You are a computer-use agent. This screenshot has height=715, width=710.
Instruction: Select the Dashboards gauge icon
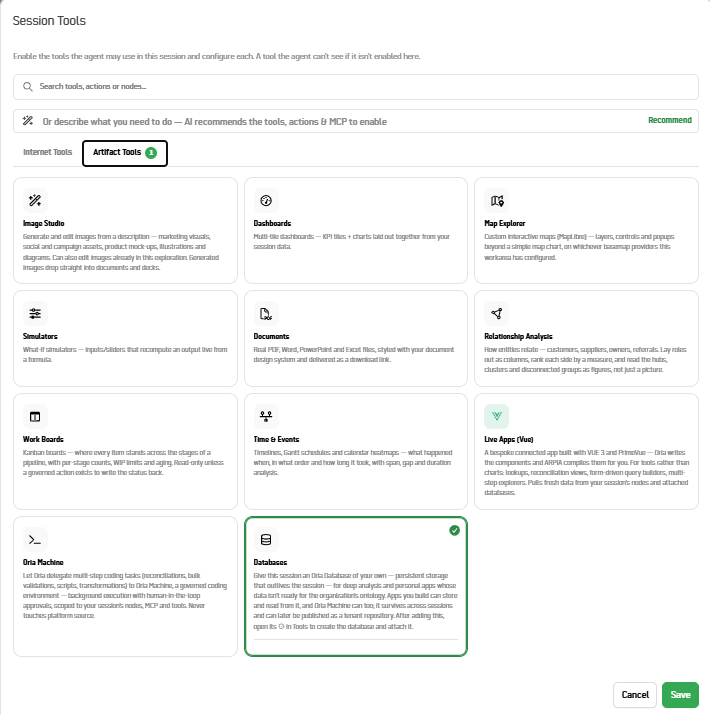tap(266, 200)
